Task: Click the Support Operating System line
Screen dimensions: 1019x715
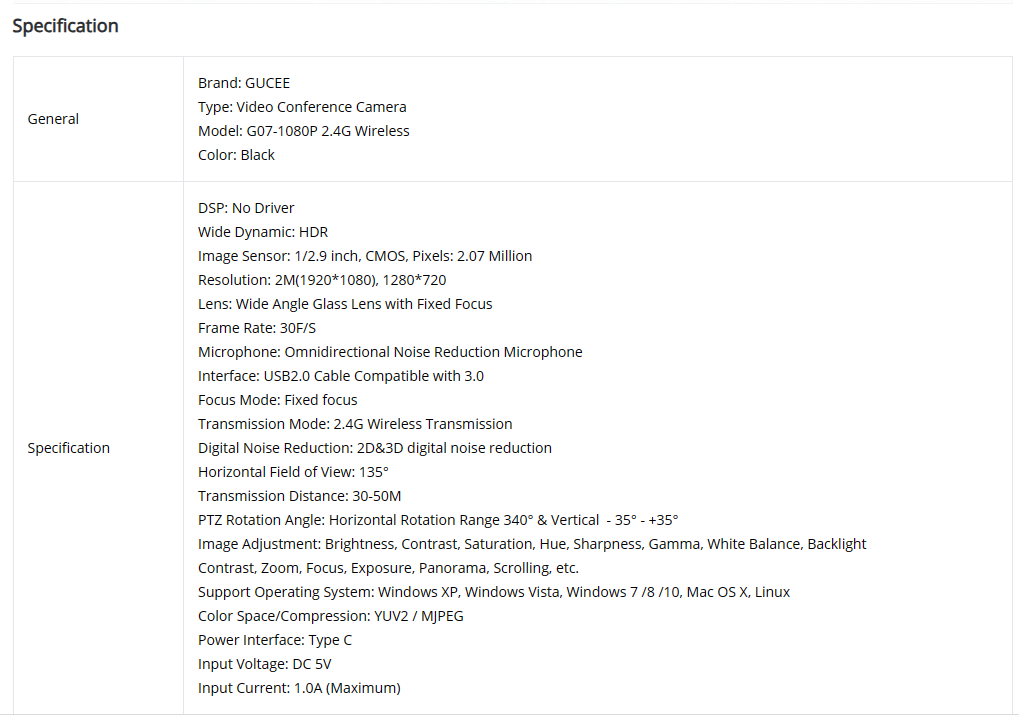Action: 494,592
